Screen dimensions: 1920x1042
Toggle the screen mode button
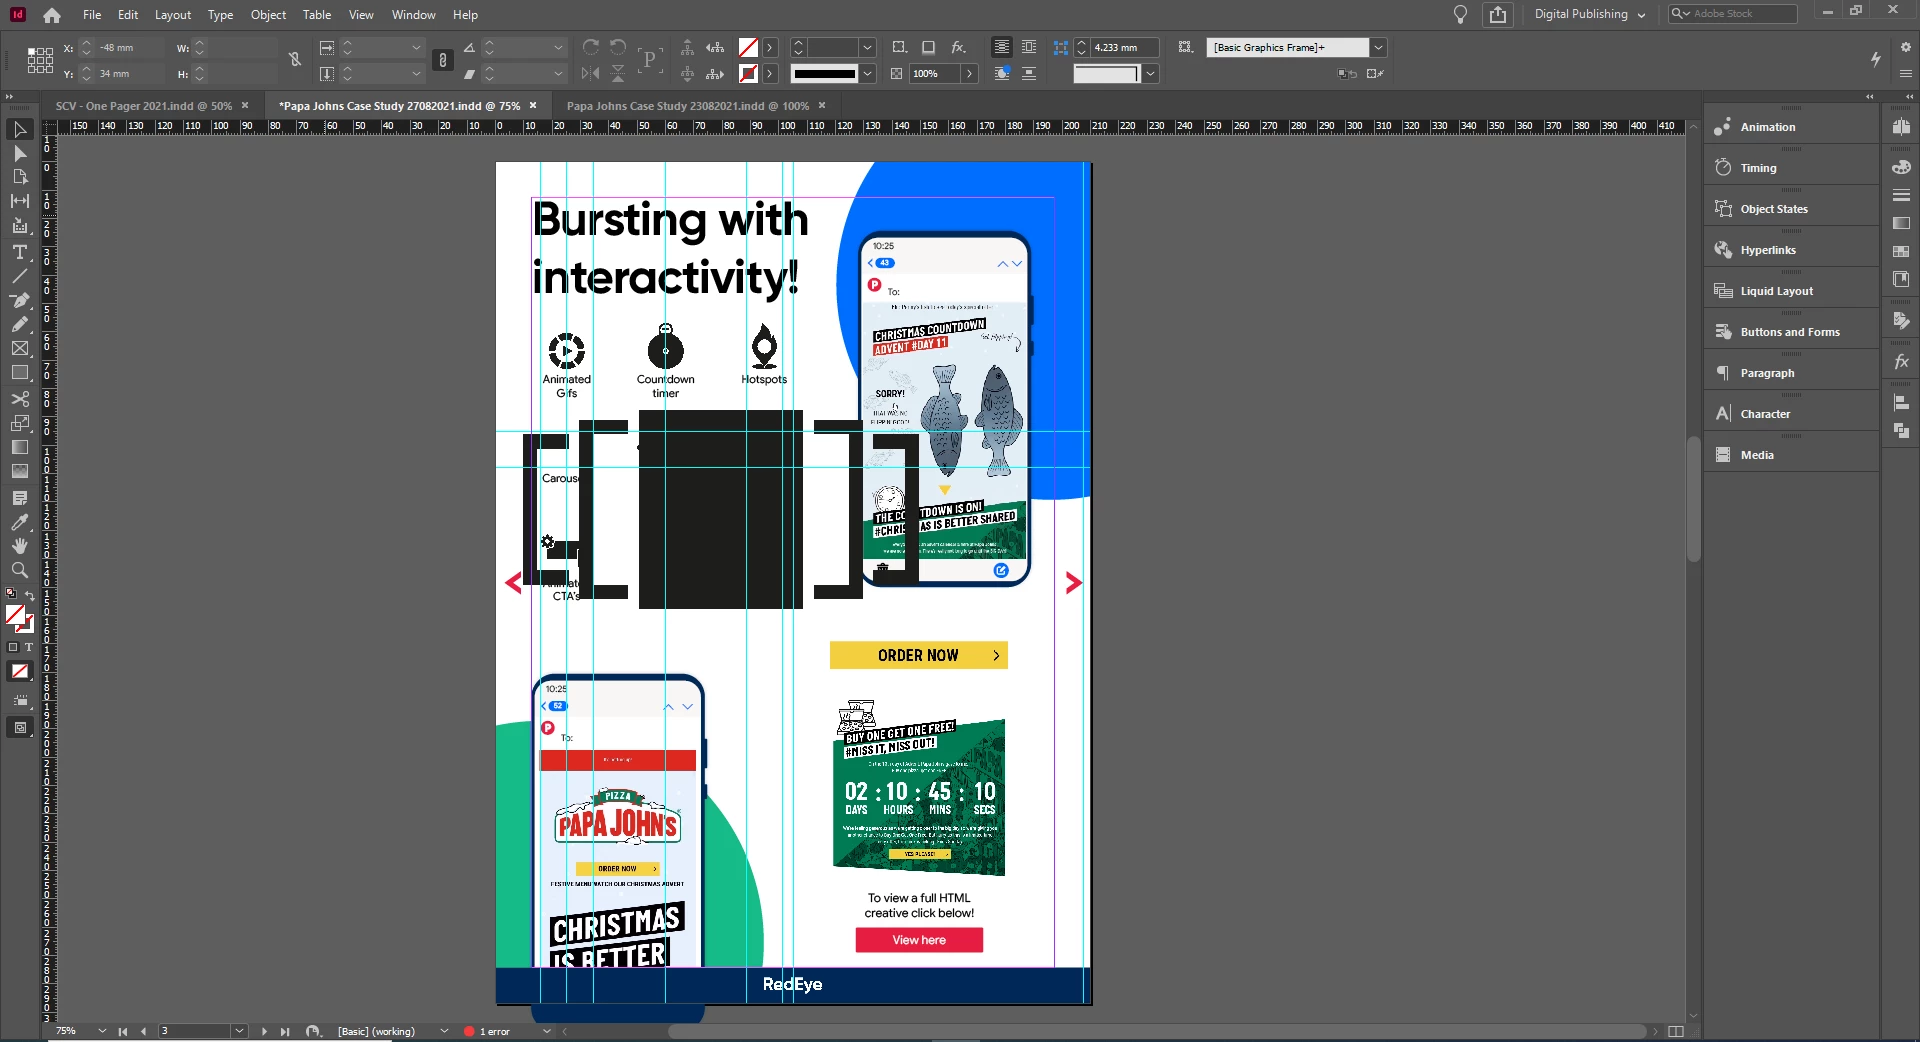coord(19,728)
